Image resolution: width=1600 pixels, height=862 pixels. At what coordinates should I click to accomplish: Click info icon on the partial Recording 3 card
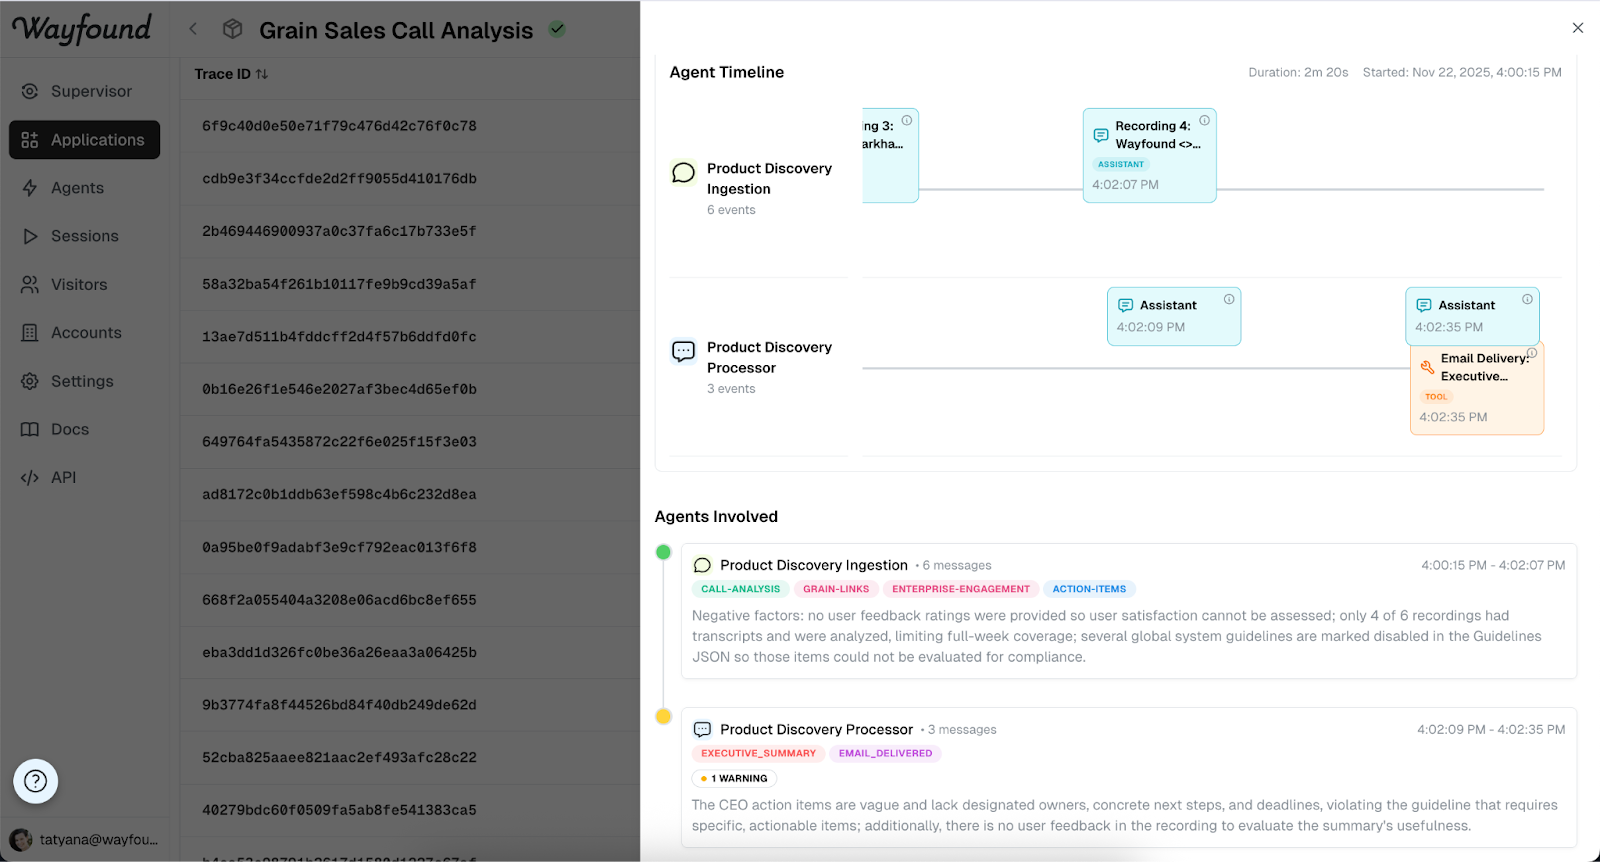(x=907, y=120)
